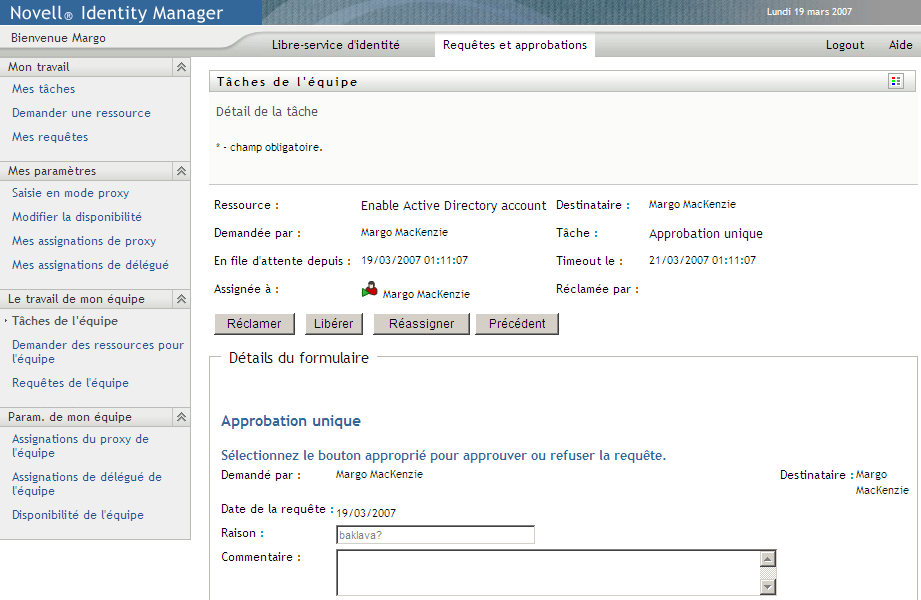Image resolution: width=921 pixels, height=600 pixels.
Task: Select Tâches de l'équipe in sidebar
Action: [x=65, y=321]
